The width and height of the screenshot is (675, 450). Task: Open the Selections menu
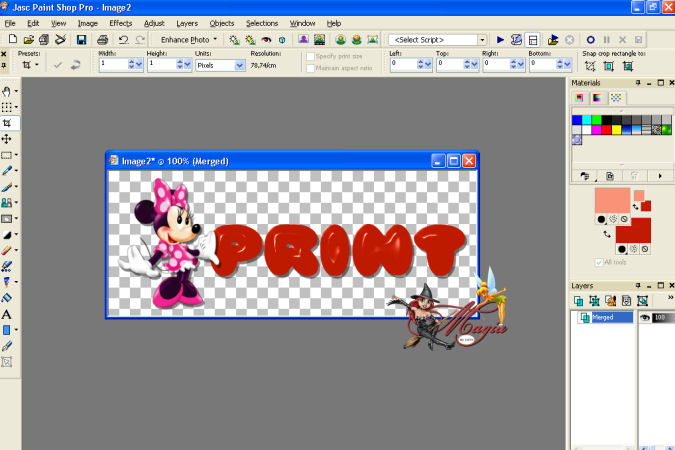pyautogui.click(x=262, y=23)
